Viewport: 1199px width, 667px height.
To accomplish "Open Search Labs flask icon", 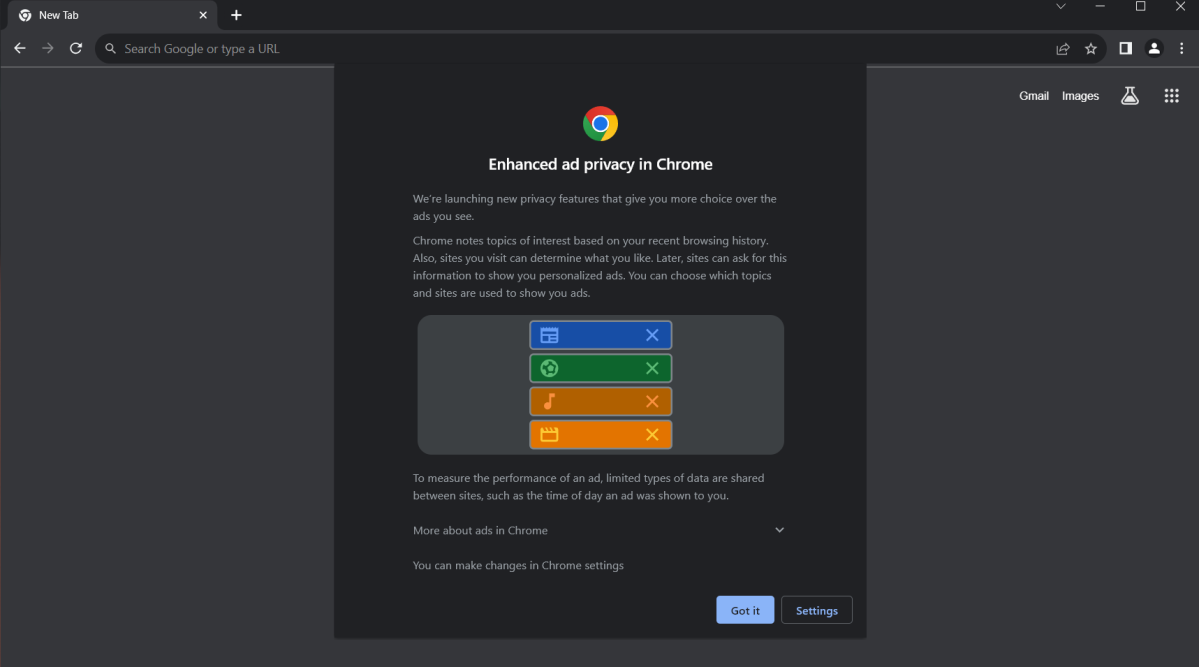I will click(1130, 96).
